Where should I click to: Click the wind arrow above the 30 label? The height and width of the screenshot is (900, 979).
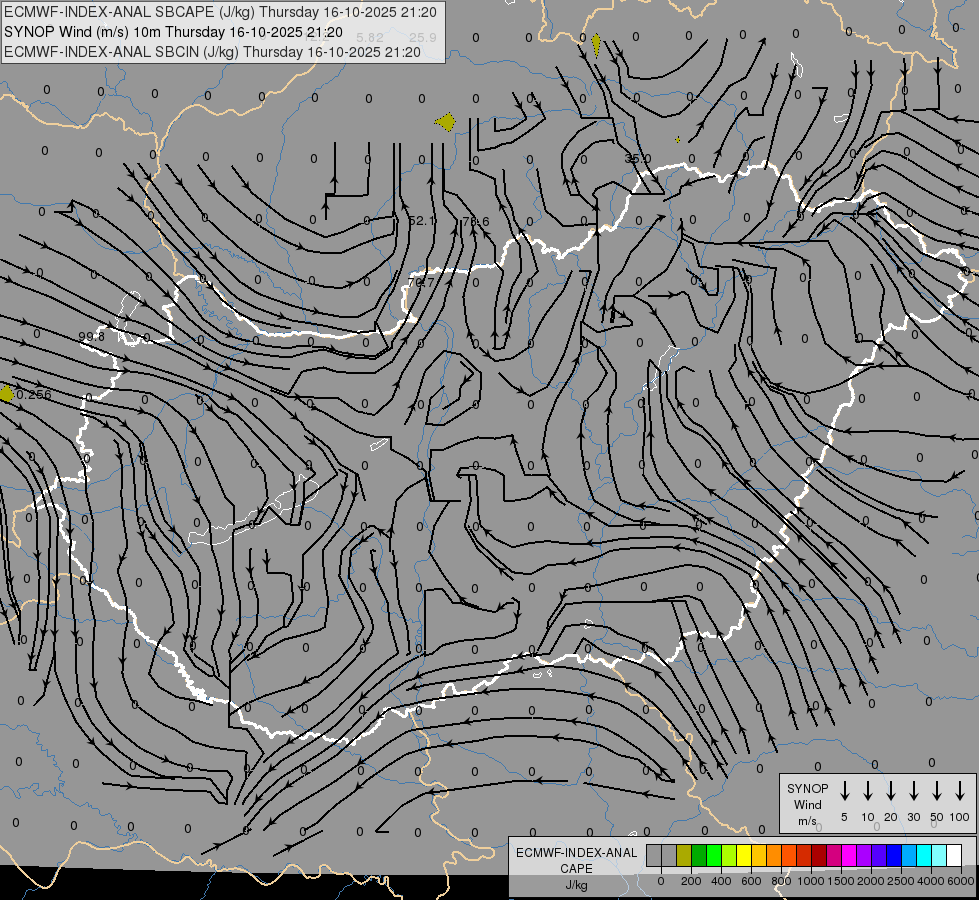pos(913,790)
